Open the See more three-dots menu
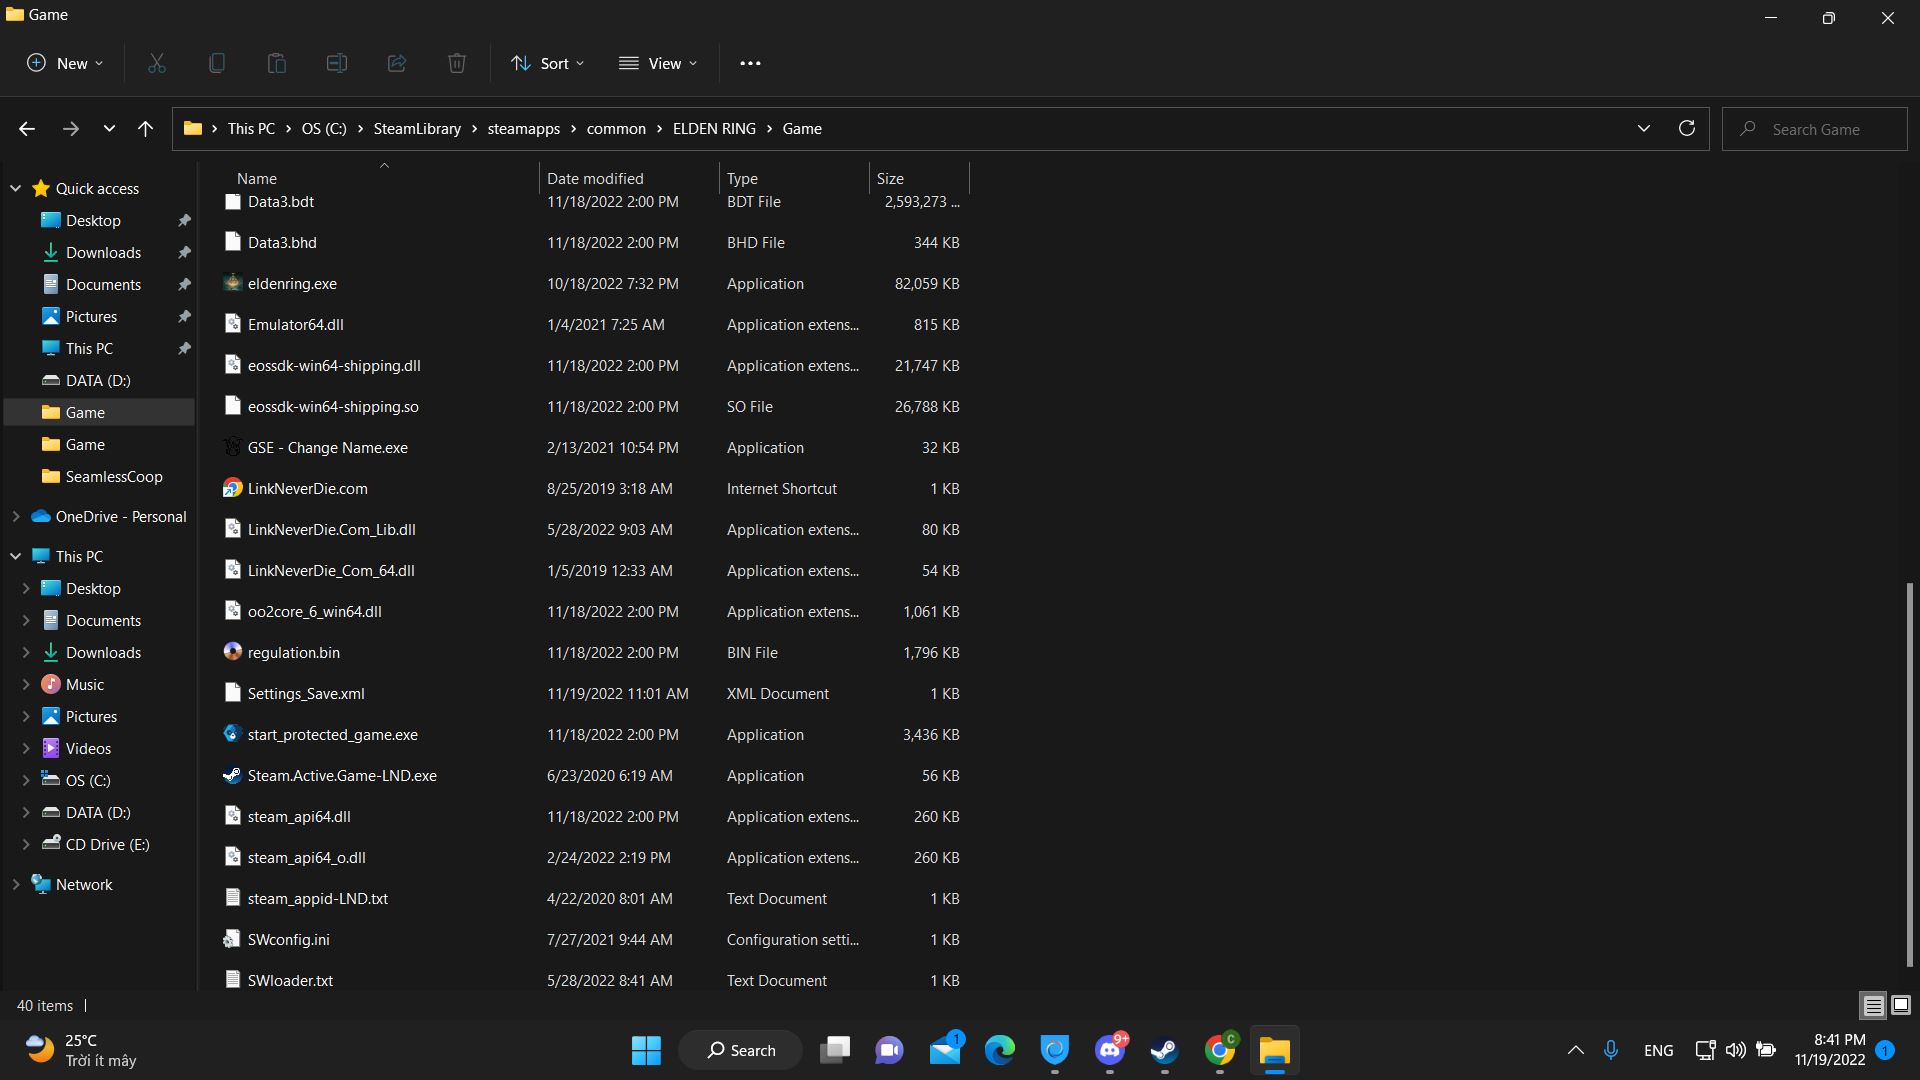Viewport: 1920px width, 1080px height. click(750, 63)
